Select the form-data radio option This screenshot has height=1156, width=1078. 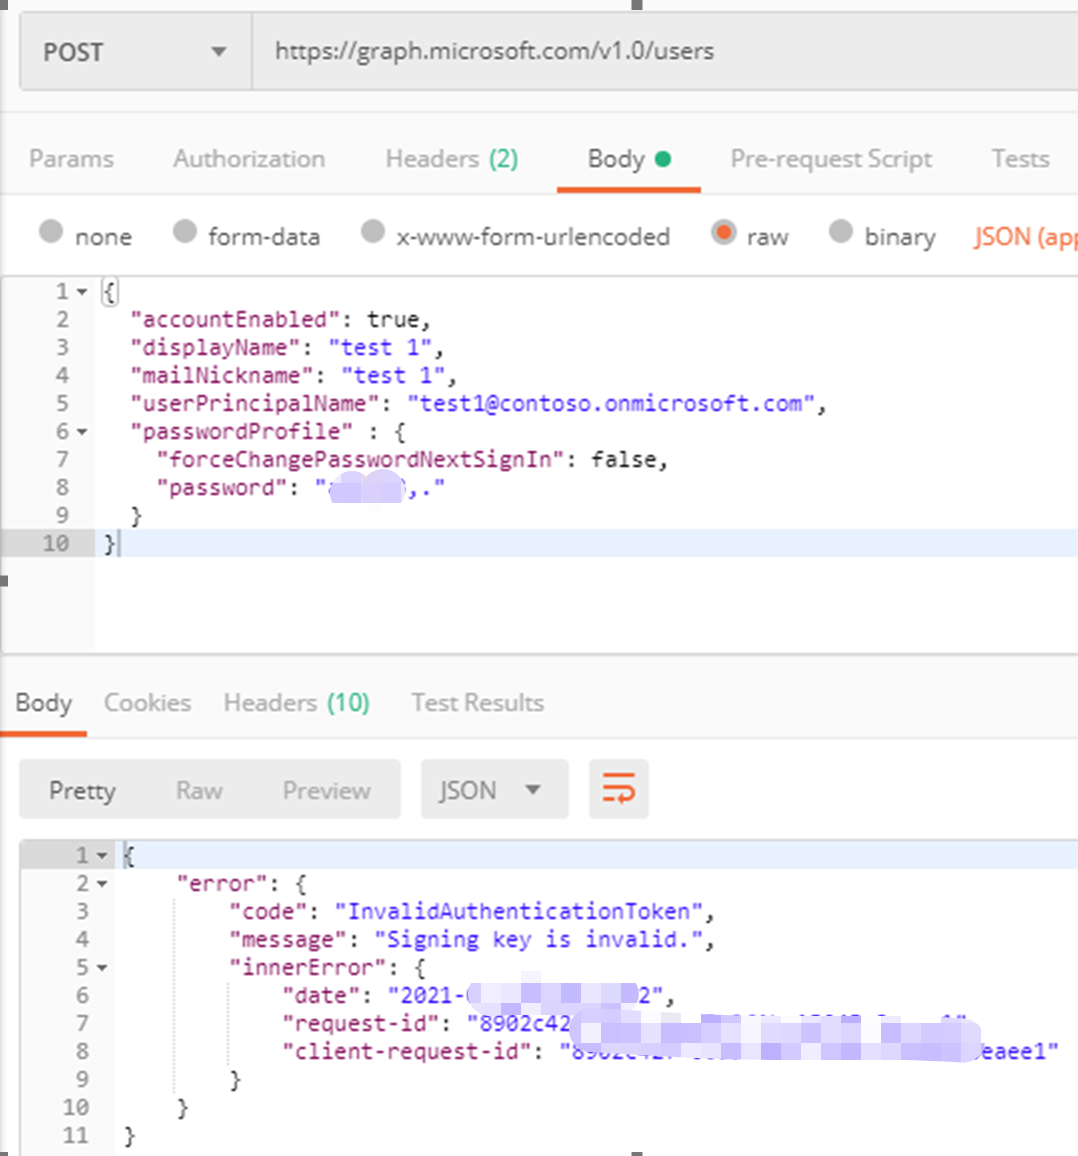pyautogui.click(x=185, y=233)
